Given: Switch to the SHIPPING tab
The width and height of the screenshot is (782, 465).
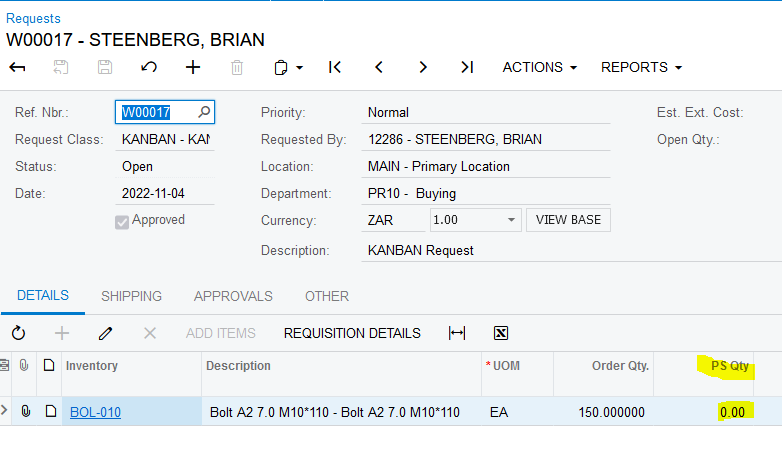Looking at the screenshot, I should pos(131,296).
